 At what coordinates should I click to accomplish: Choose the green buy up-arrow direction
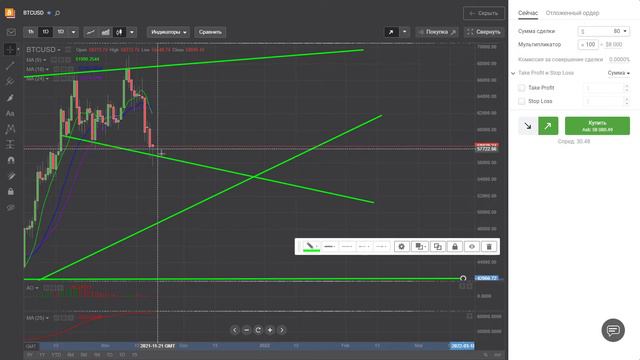coord(548,126)
